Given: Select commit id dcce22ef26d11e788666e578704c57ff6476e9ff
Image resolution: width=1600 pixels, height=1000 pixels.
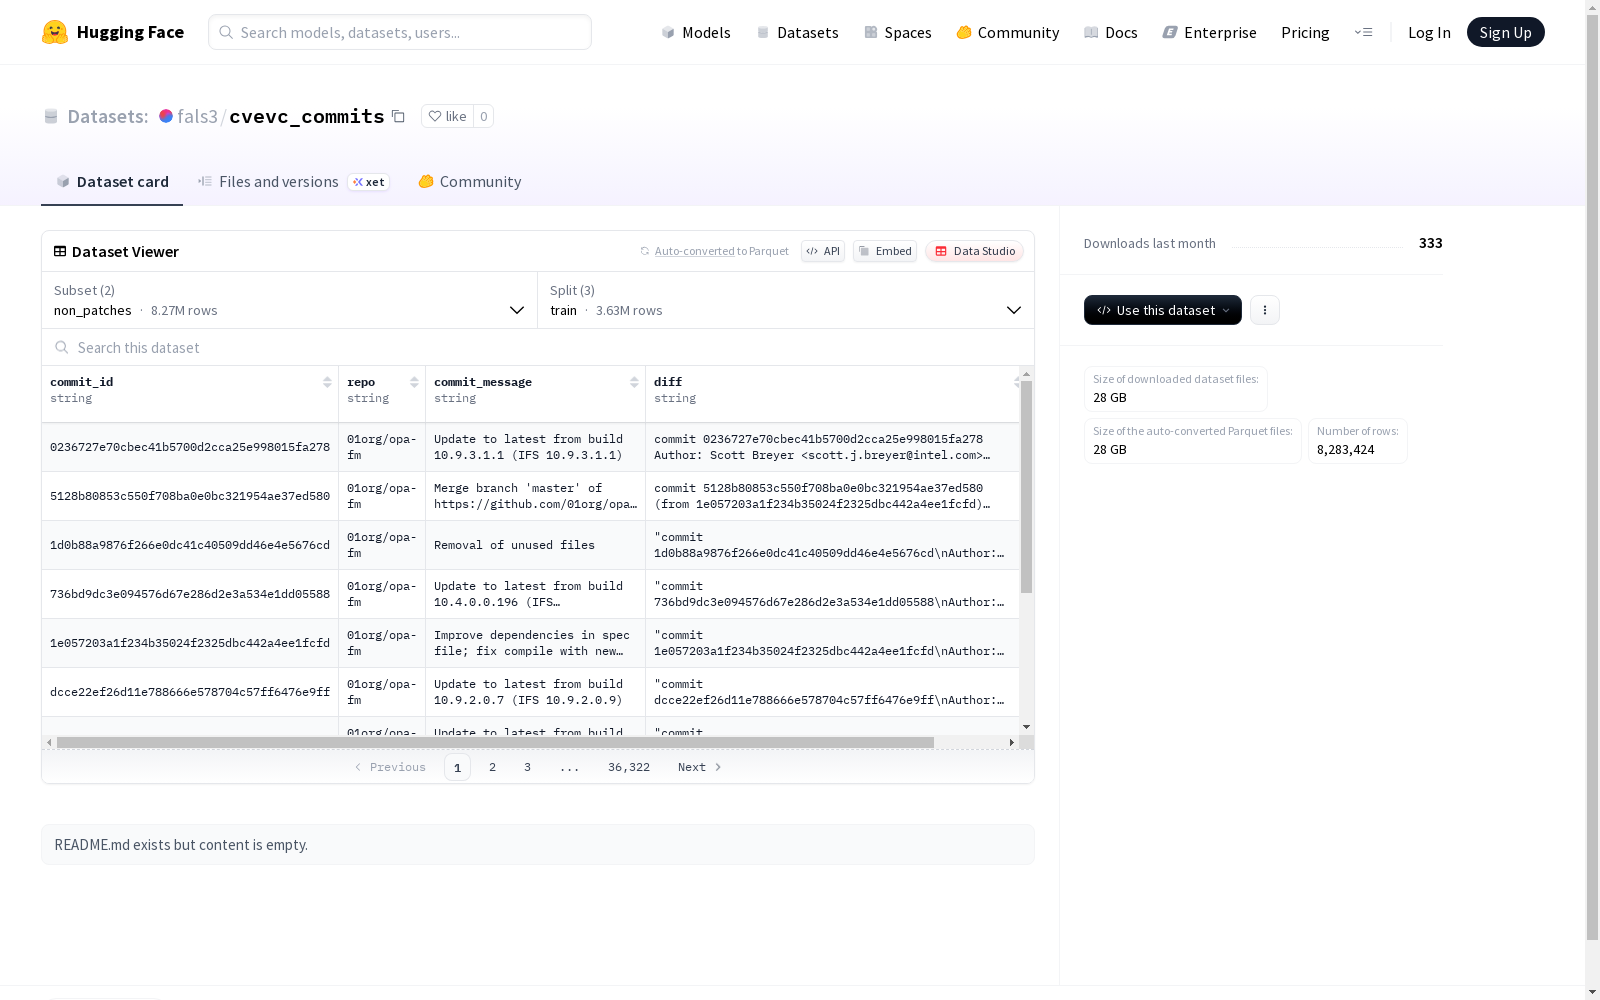Looking at the screenshot, I should coord(190,692).
